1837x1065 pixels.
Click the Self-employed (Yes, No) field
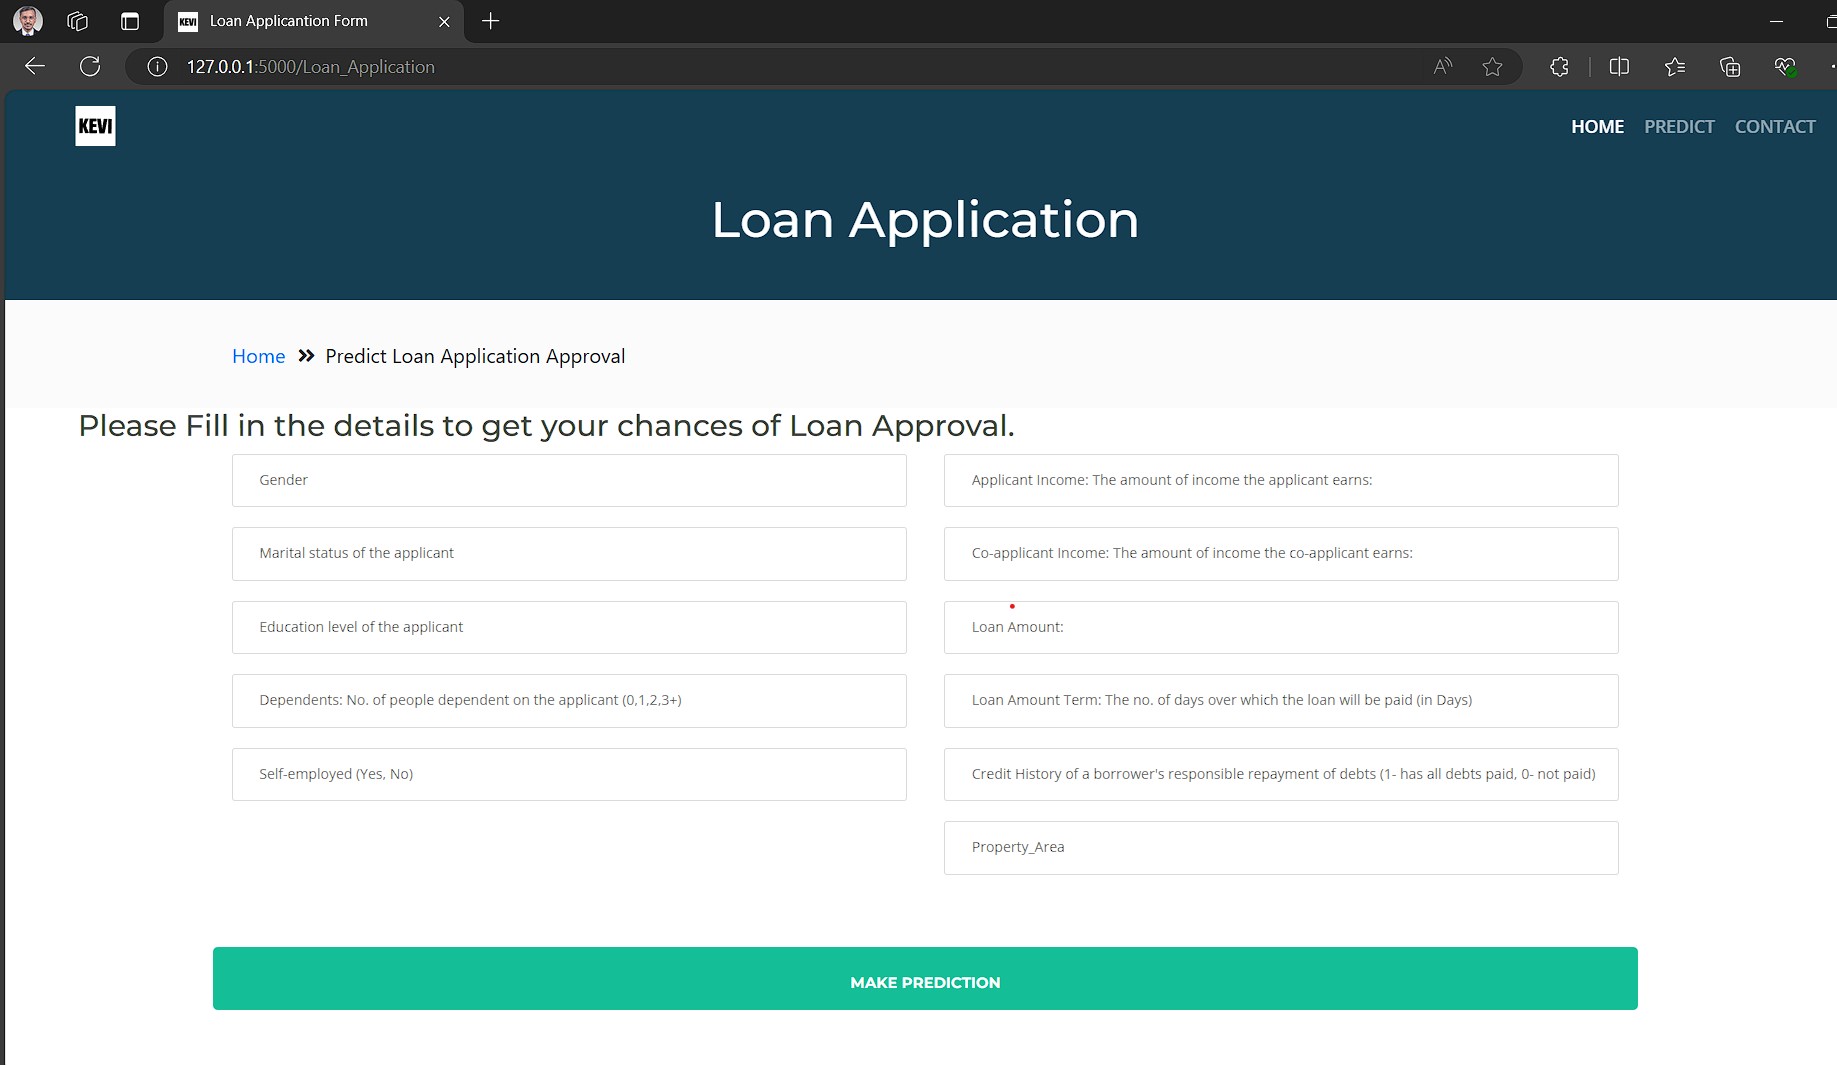point(569,774)
